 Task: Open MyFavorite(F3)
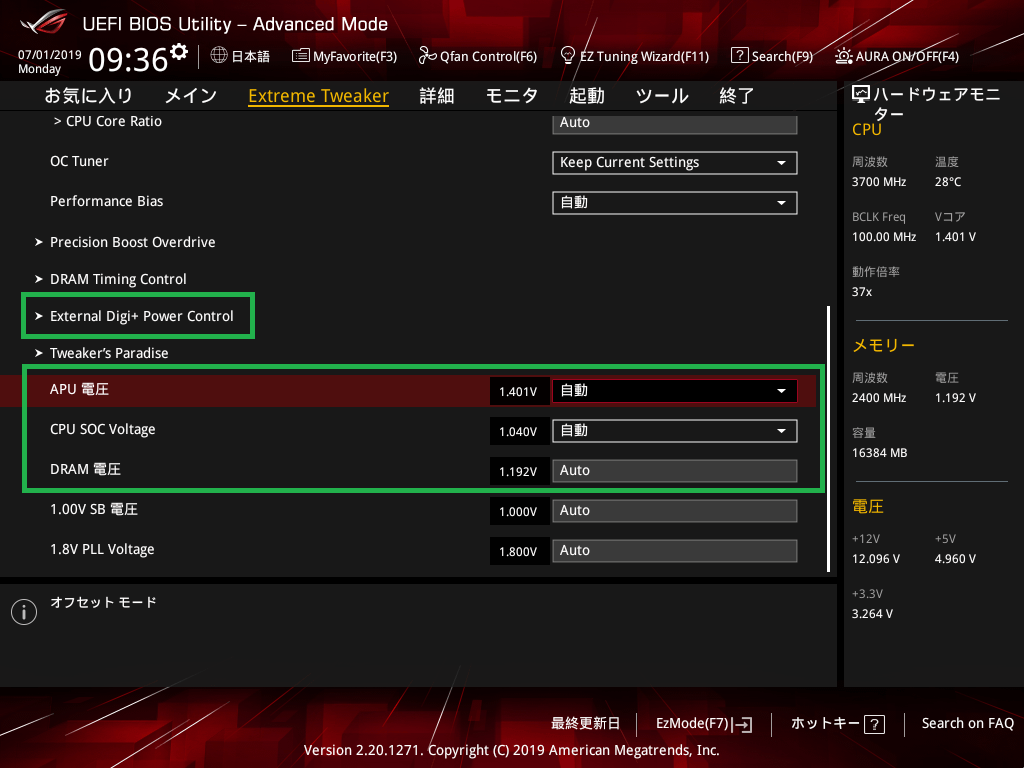point(344,56)
